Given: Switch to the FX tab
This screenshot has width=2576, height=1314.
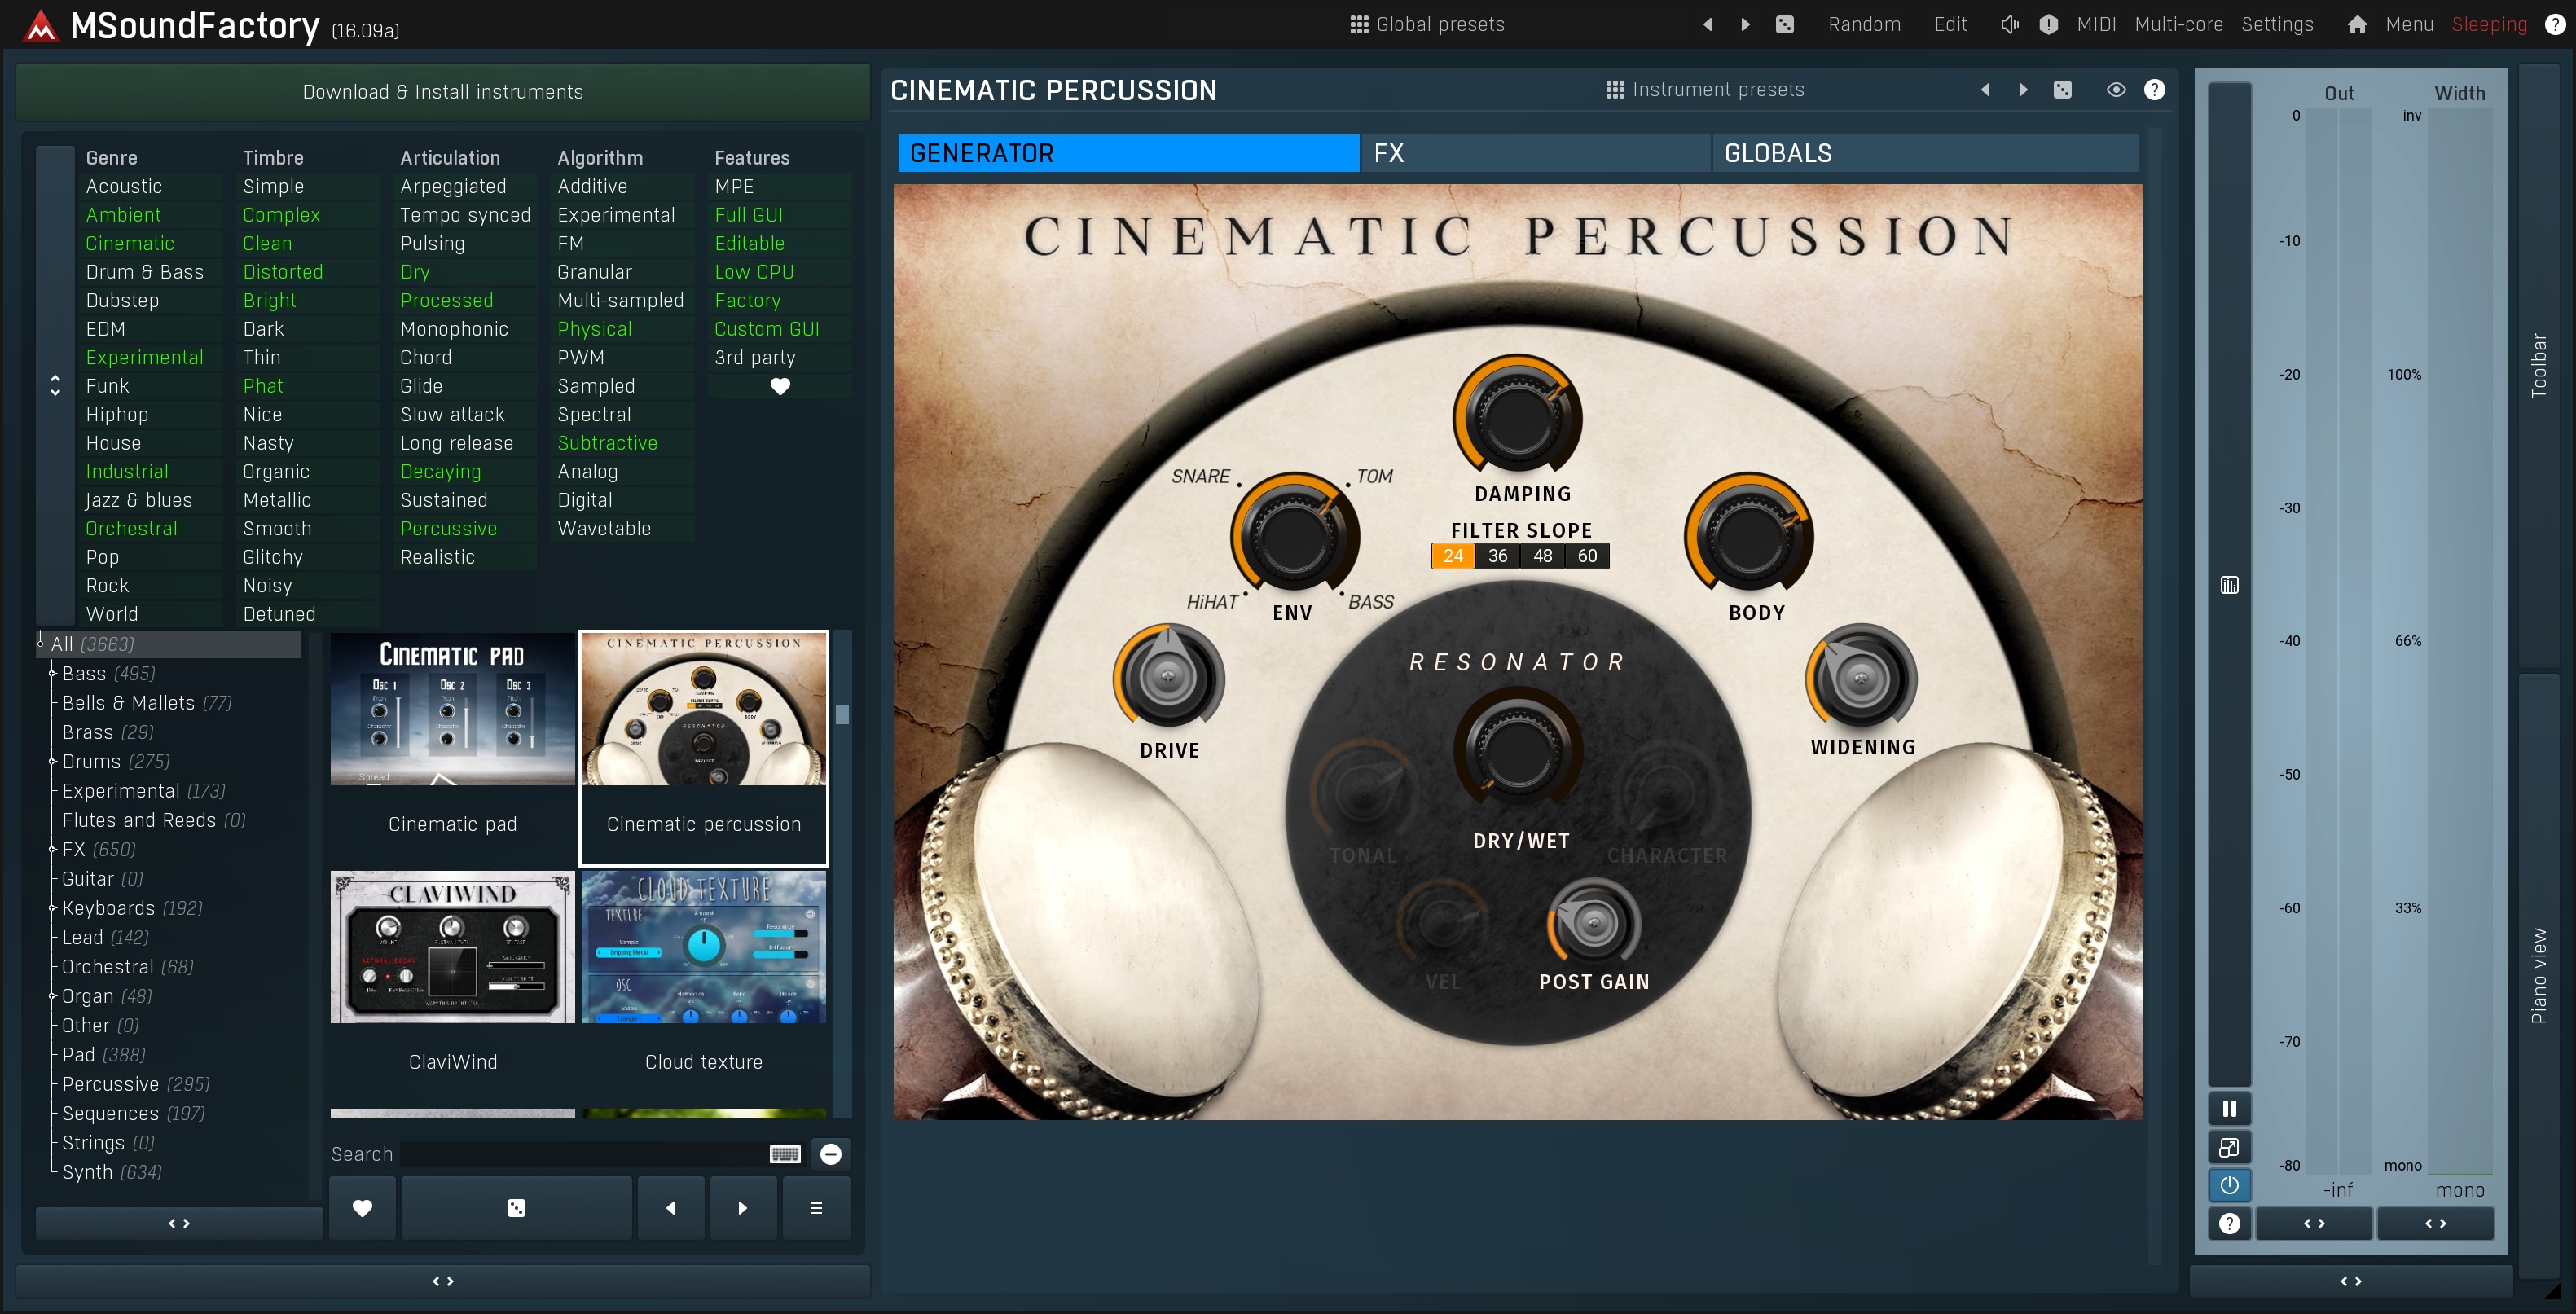Looking at the screenshot, I should (x=1536, y=153).
